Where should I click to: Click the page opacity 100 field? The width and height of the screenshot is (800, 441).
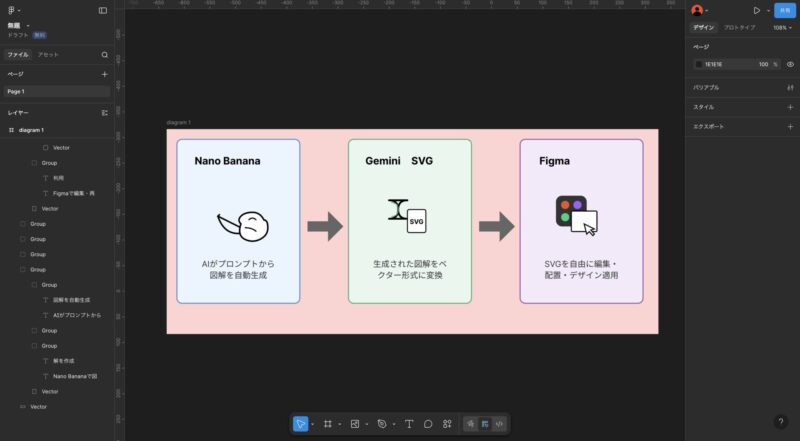763,64
